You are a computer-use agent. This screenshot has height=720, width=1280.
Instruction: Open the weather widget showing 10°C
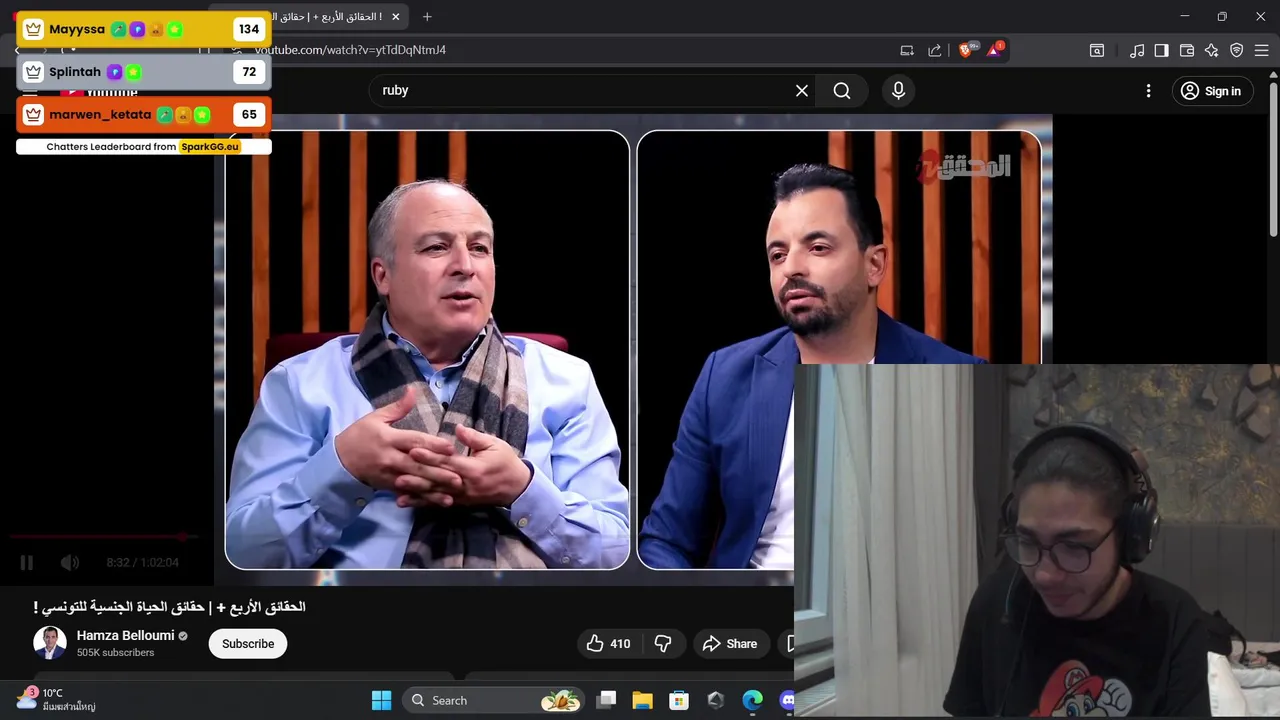click(x=56, y=699)
